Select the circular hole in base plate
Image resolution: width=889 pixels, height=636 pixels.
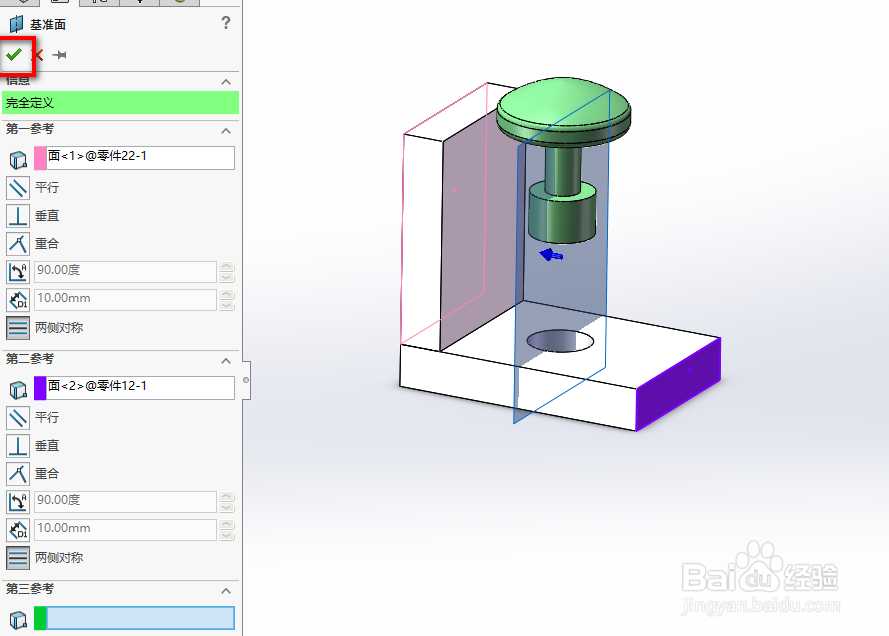[560, 341]
